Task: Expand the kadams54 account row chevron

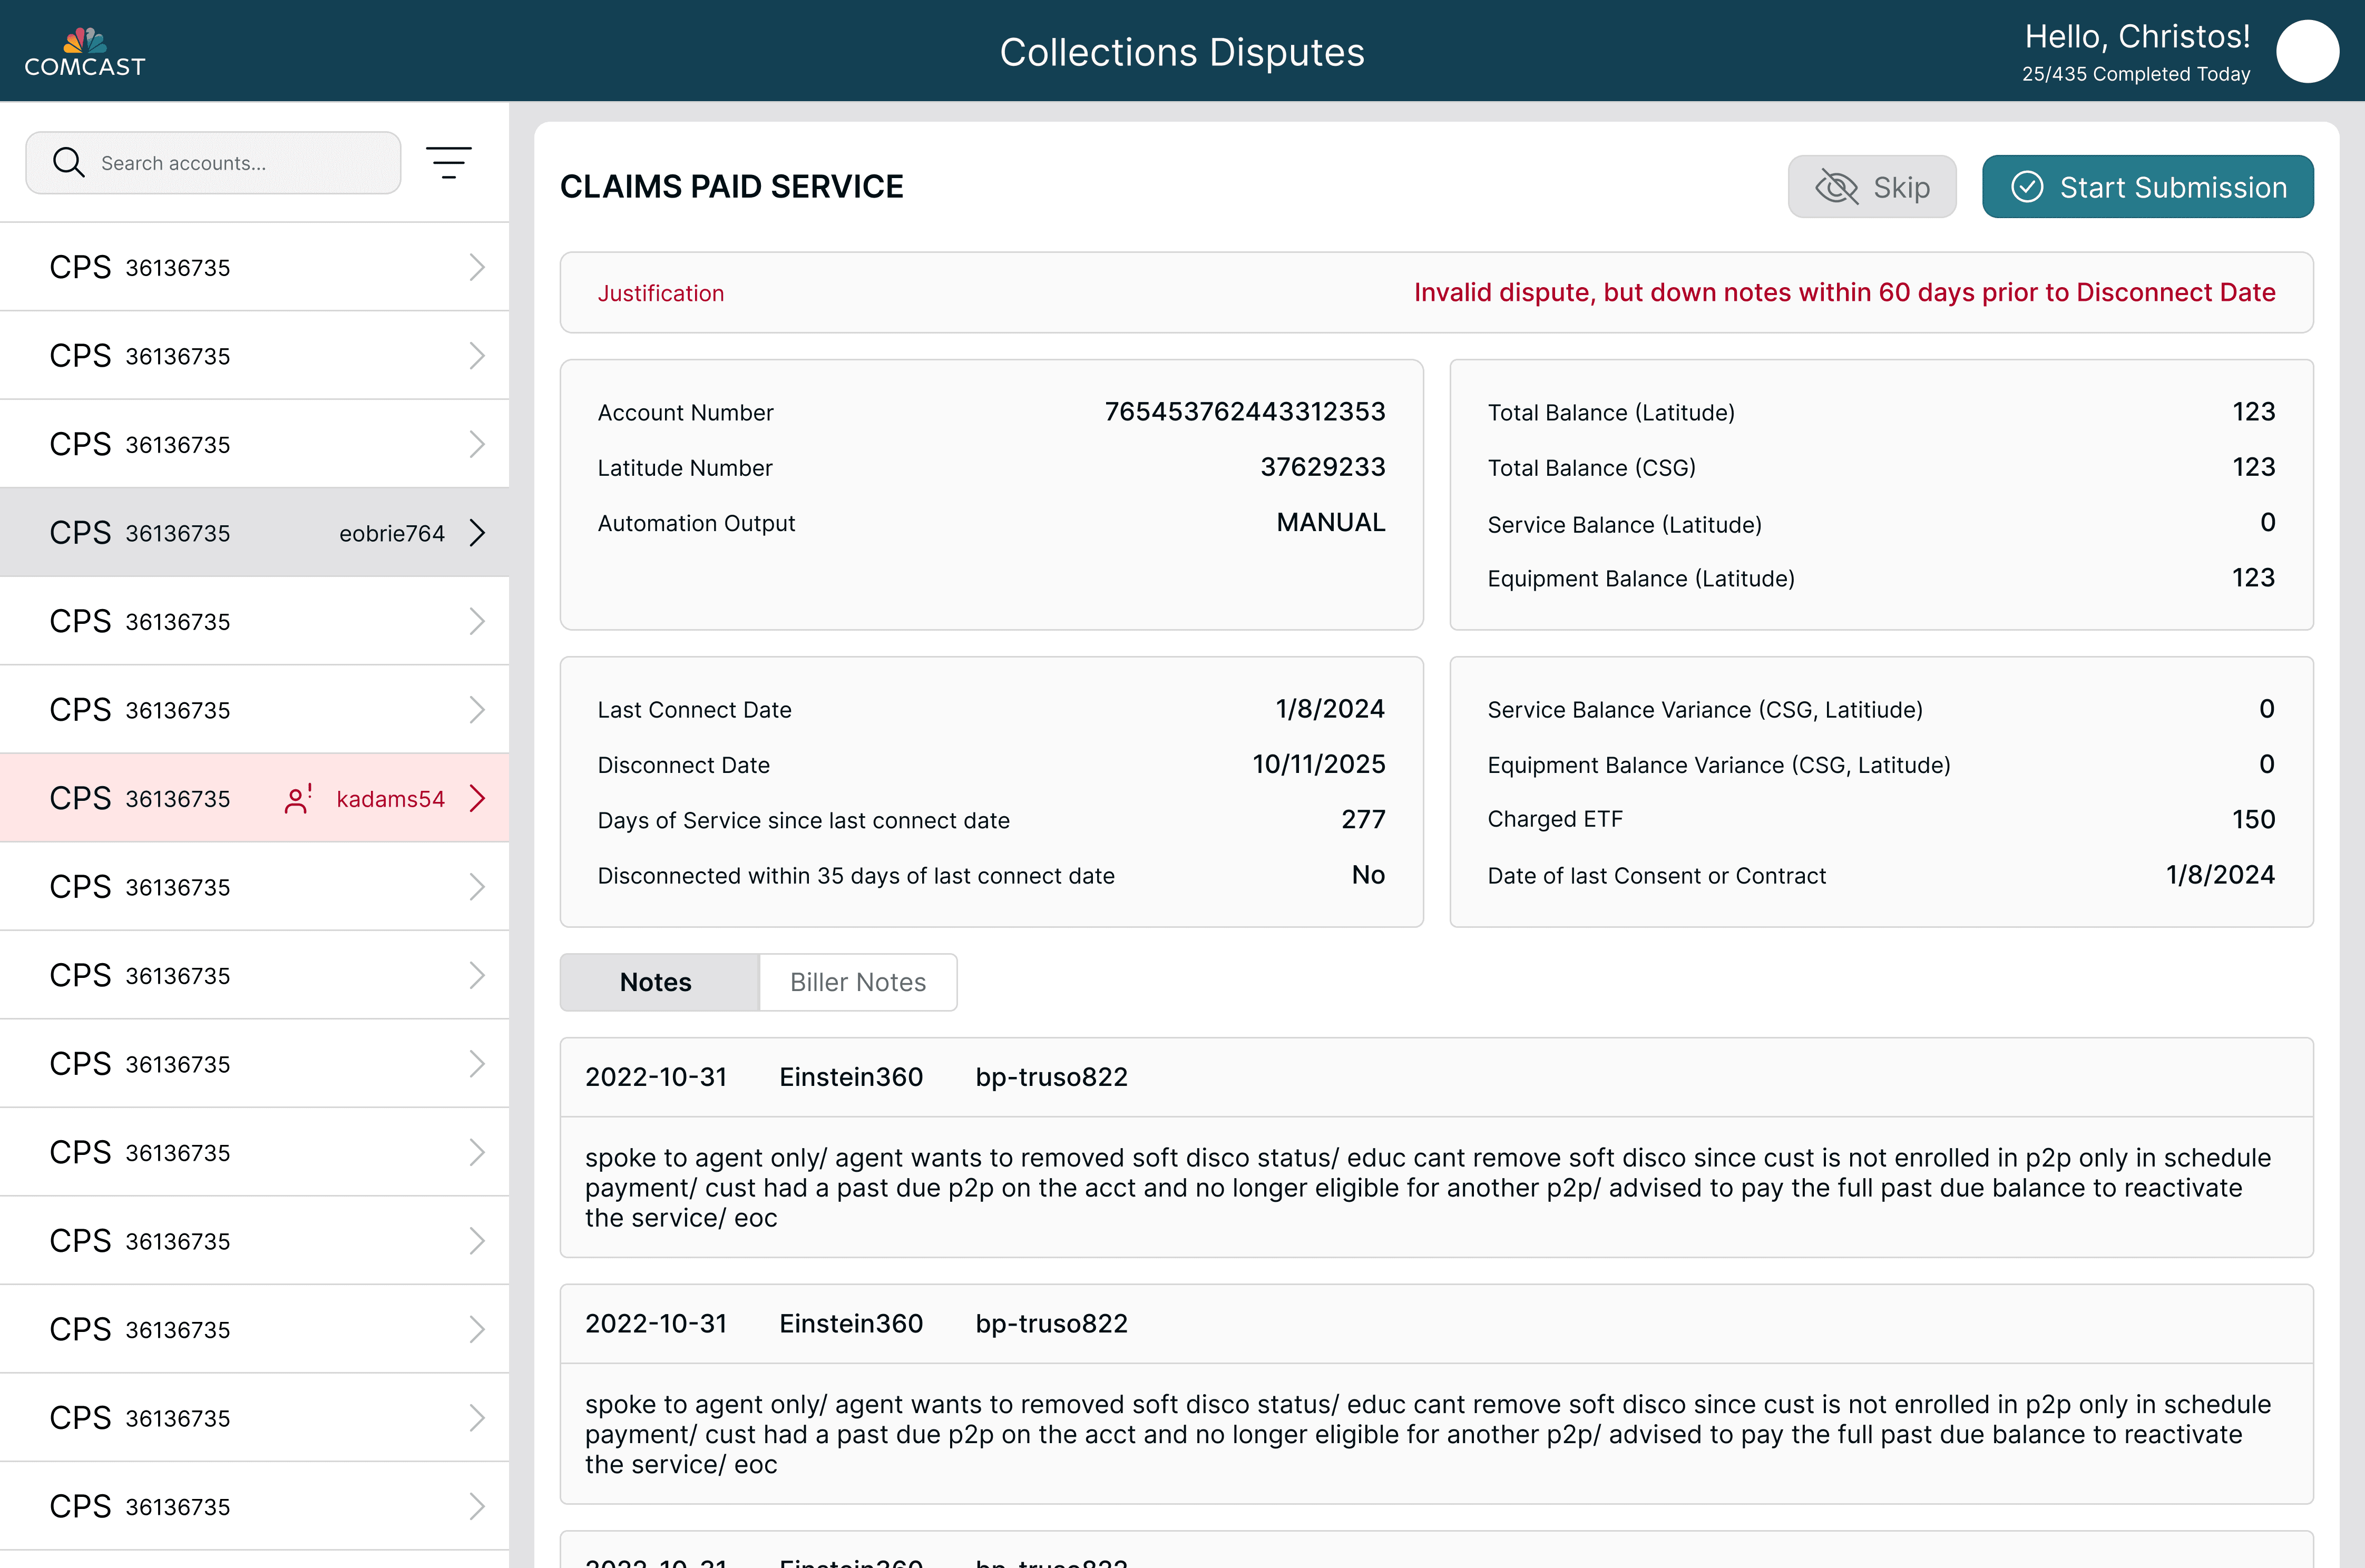Action: pos(477,798)
